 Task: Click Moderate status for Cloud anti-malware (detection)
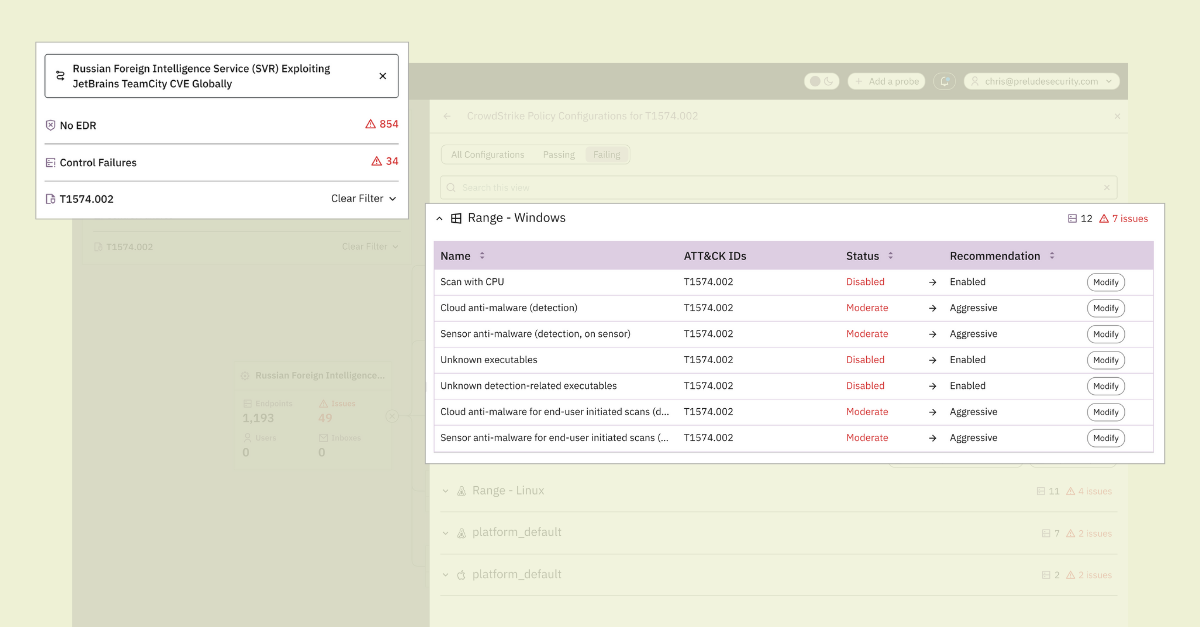[x=867, y=308]
